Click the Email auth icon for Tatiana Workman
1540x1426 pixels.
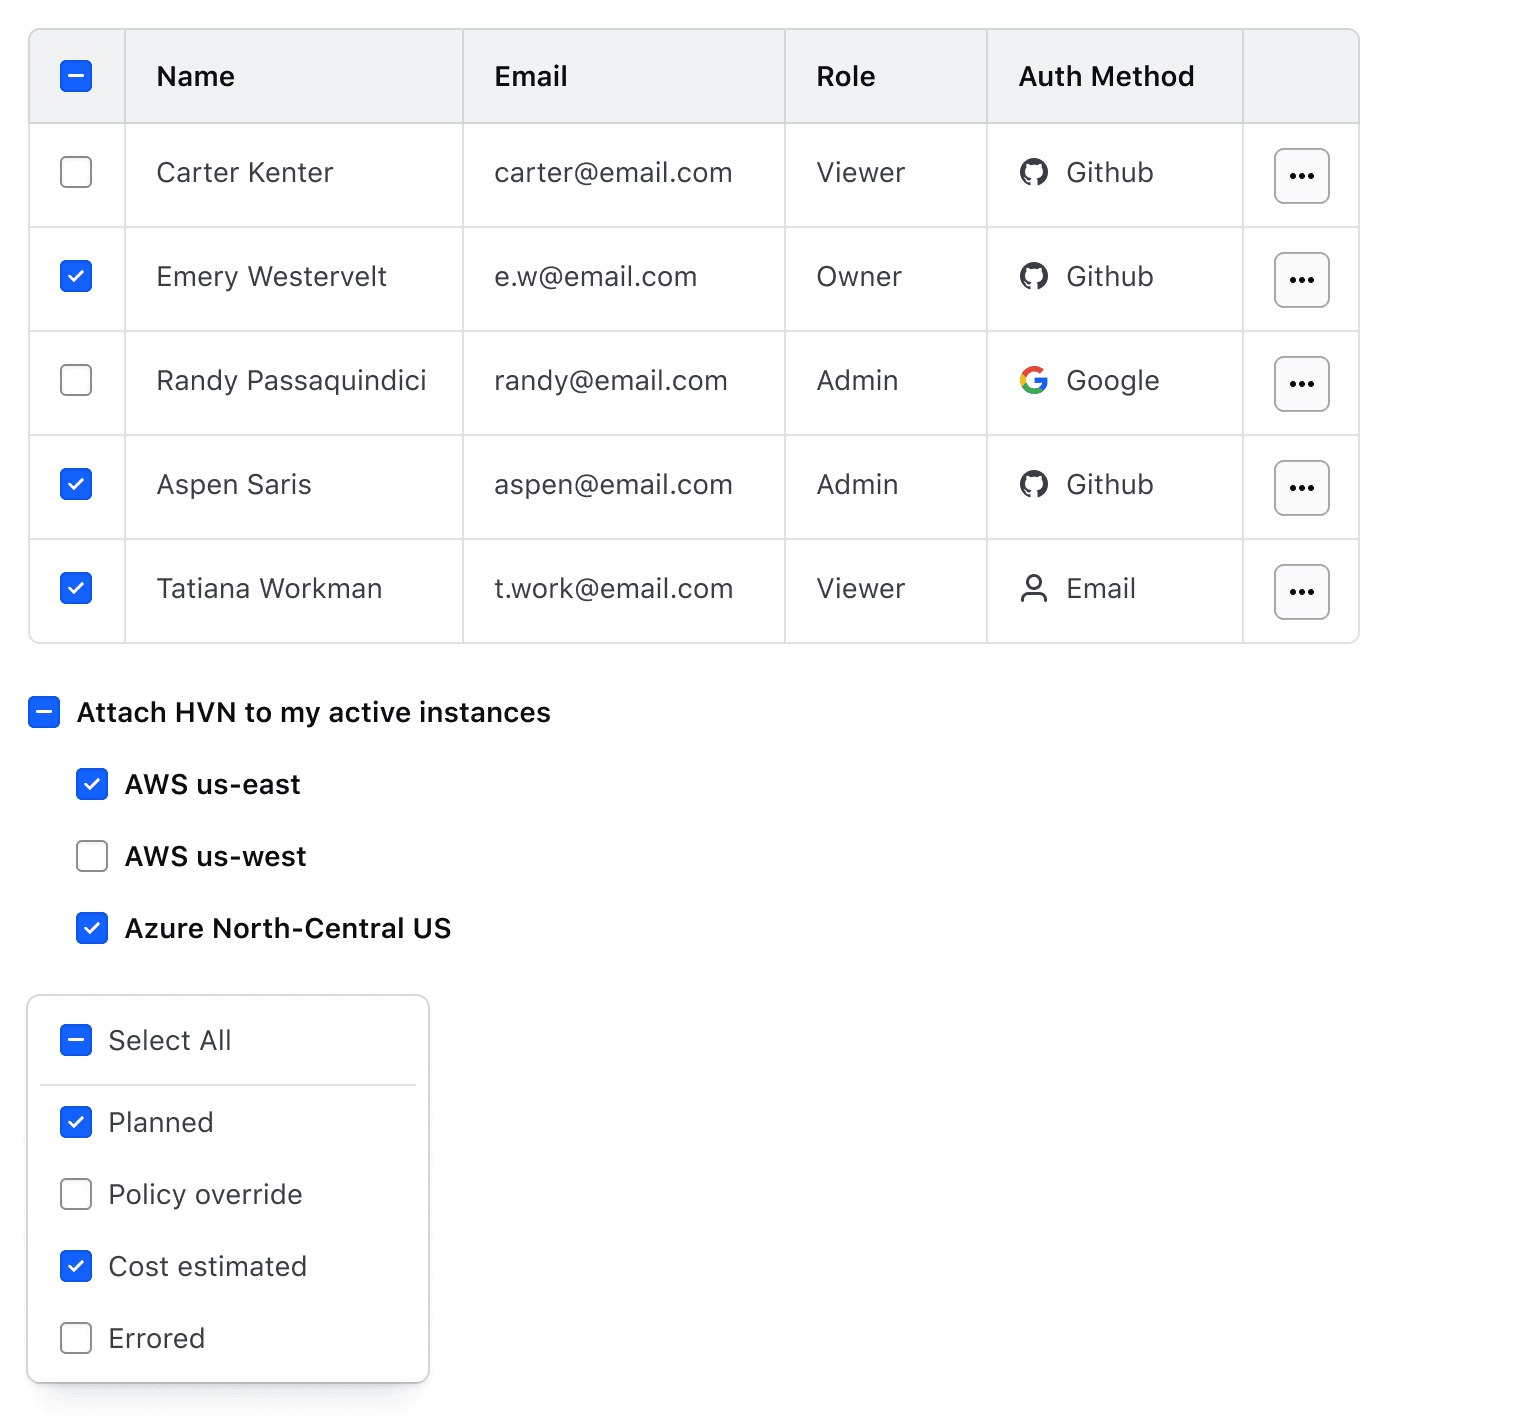(1035, 588)
